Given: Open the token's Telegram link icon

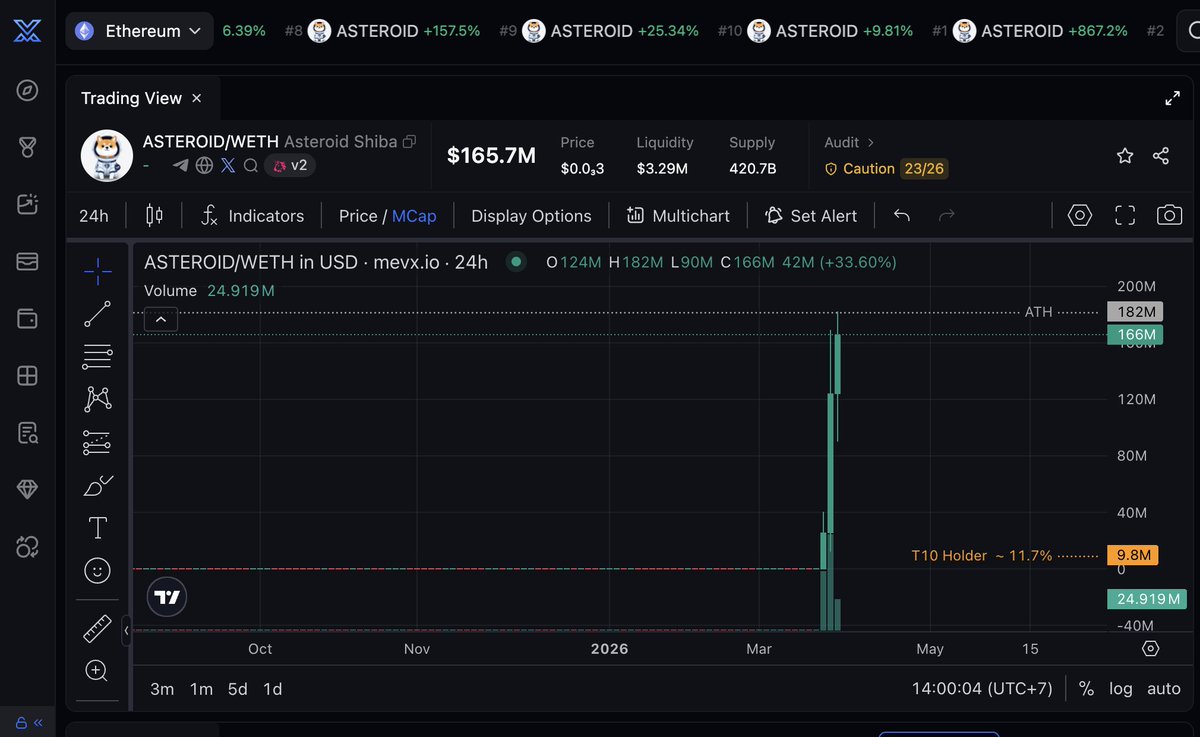Looking at the screenshot, I should pos(180,165).
